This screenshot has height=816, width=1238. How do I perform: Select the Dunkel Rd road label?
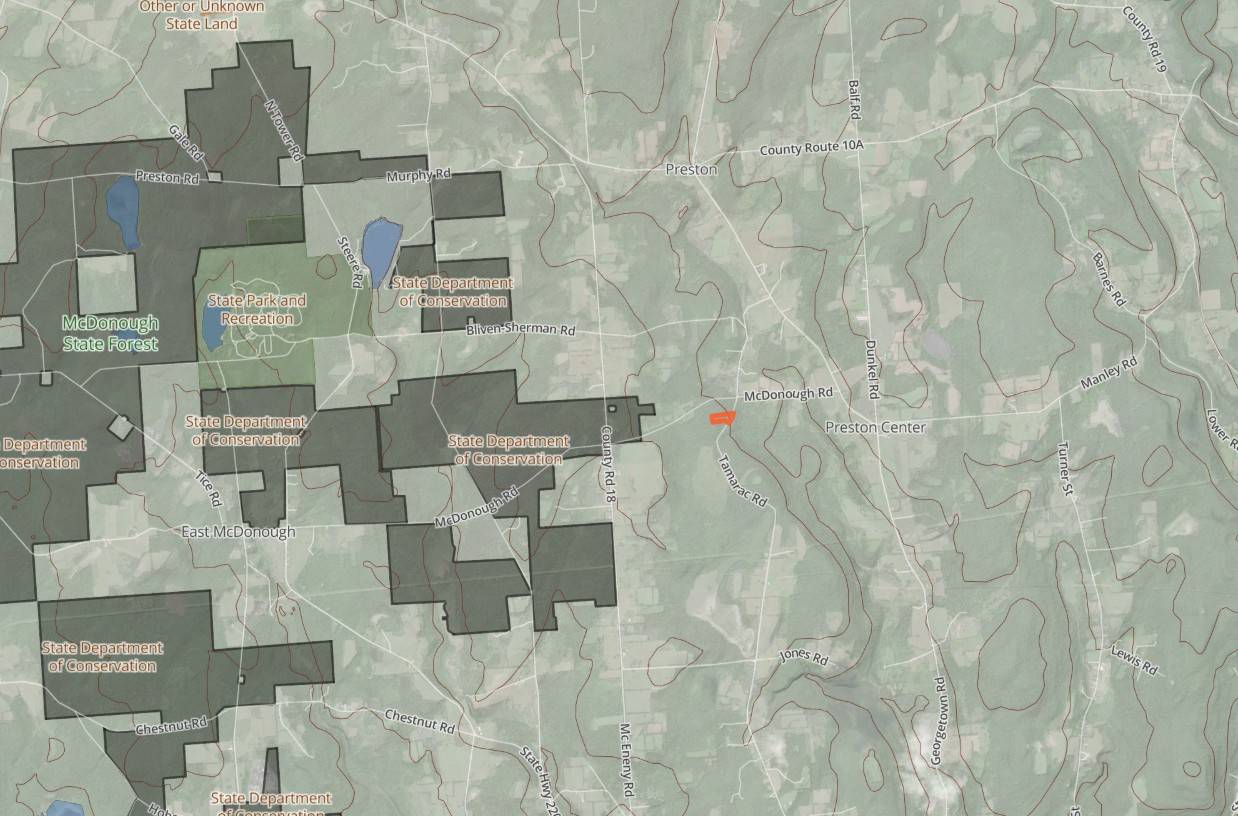click(x=871, y=366)
